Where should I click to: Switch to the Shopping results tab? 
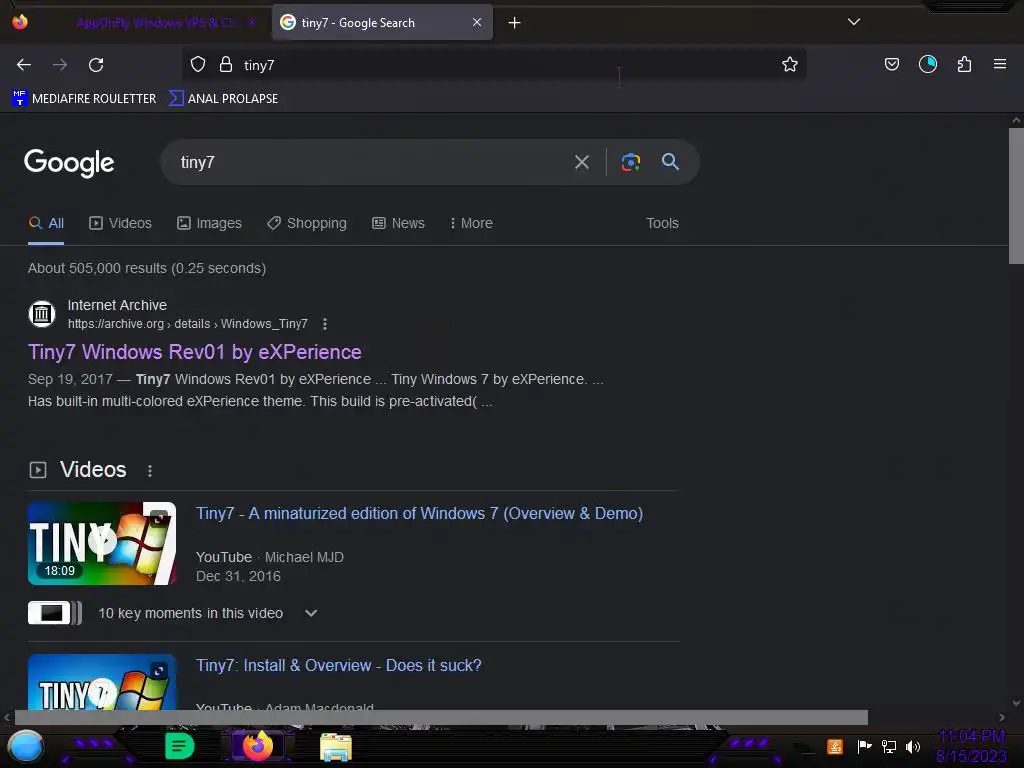[x=306, y=223]
